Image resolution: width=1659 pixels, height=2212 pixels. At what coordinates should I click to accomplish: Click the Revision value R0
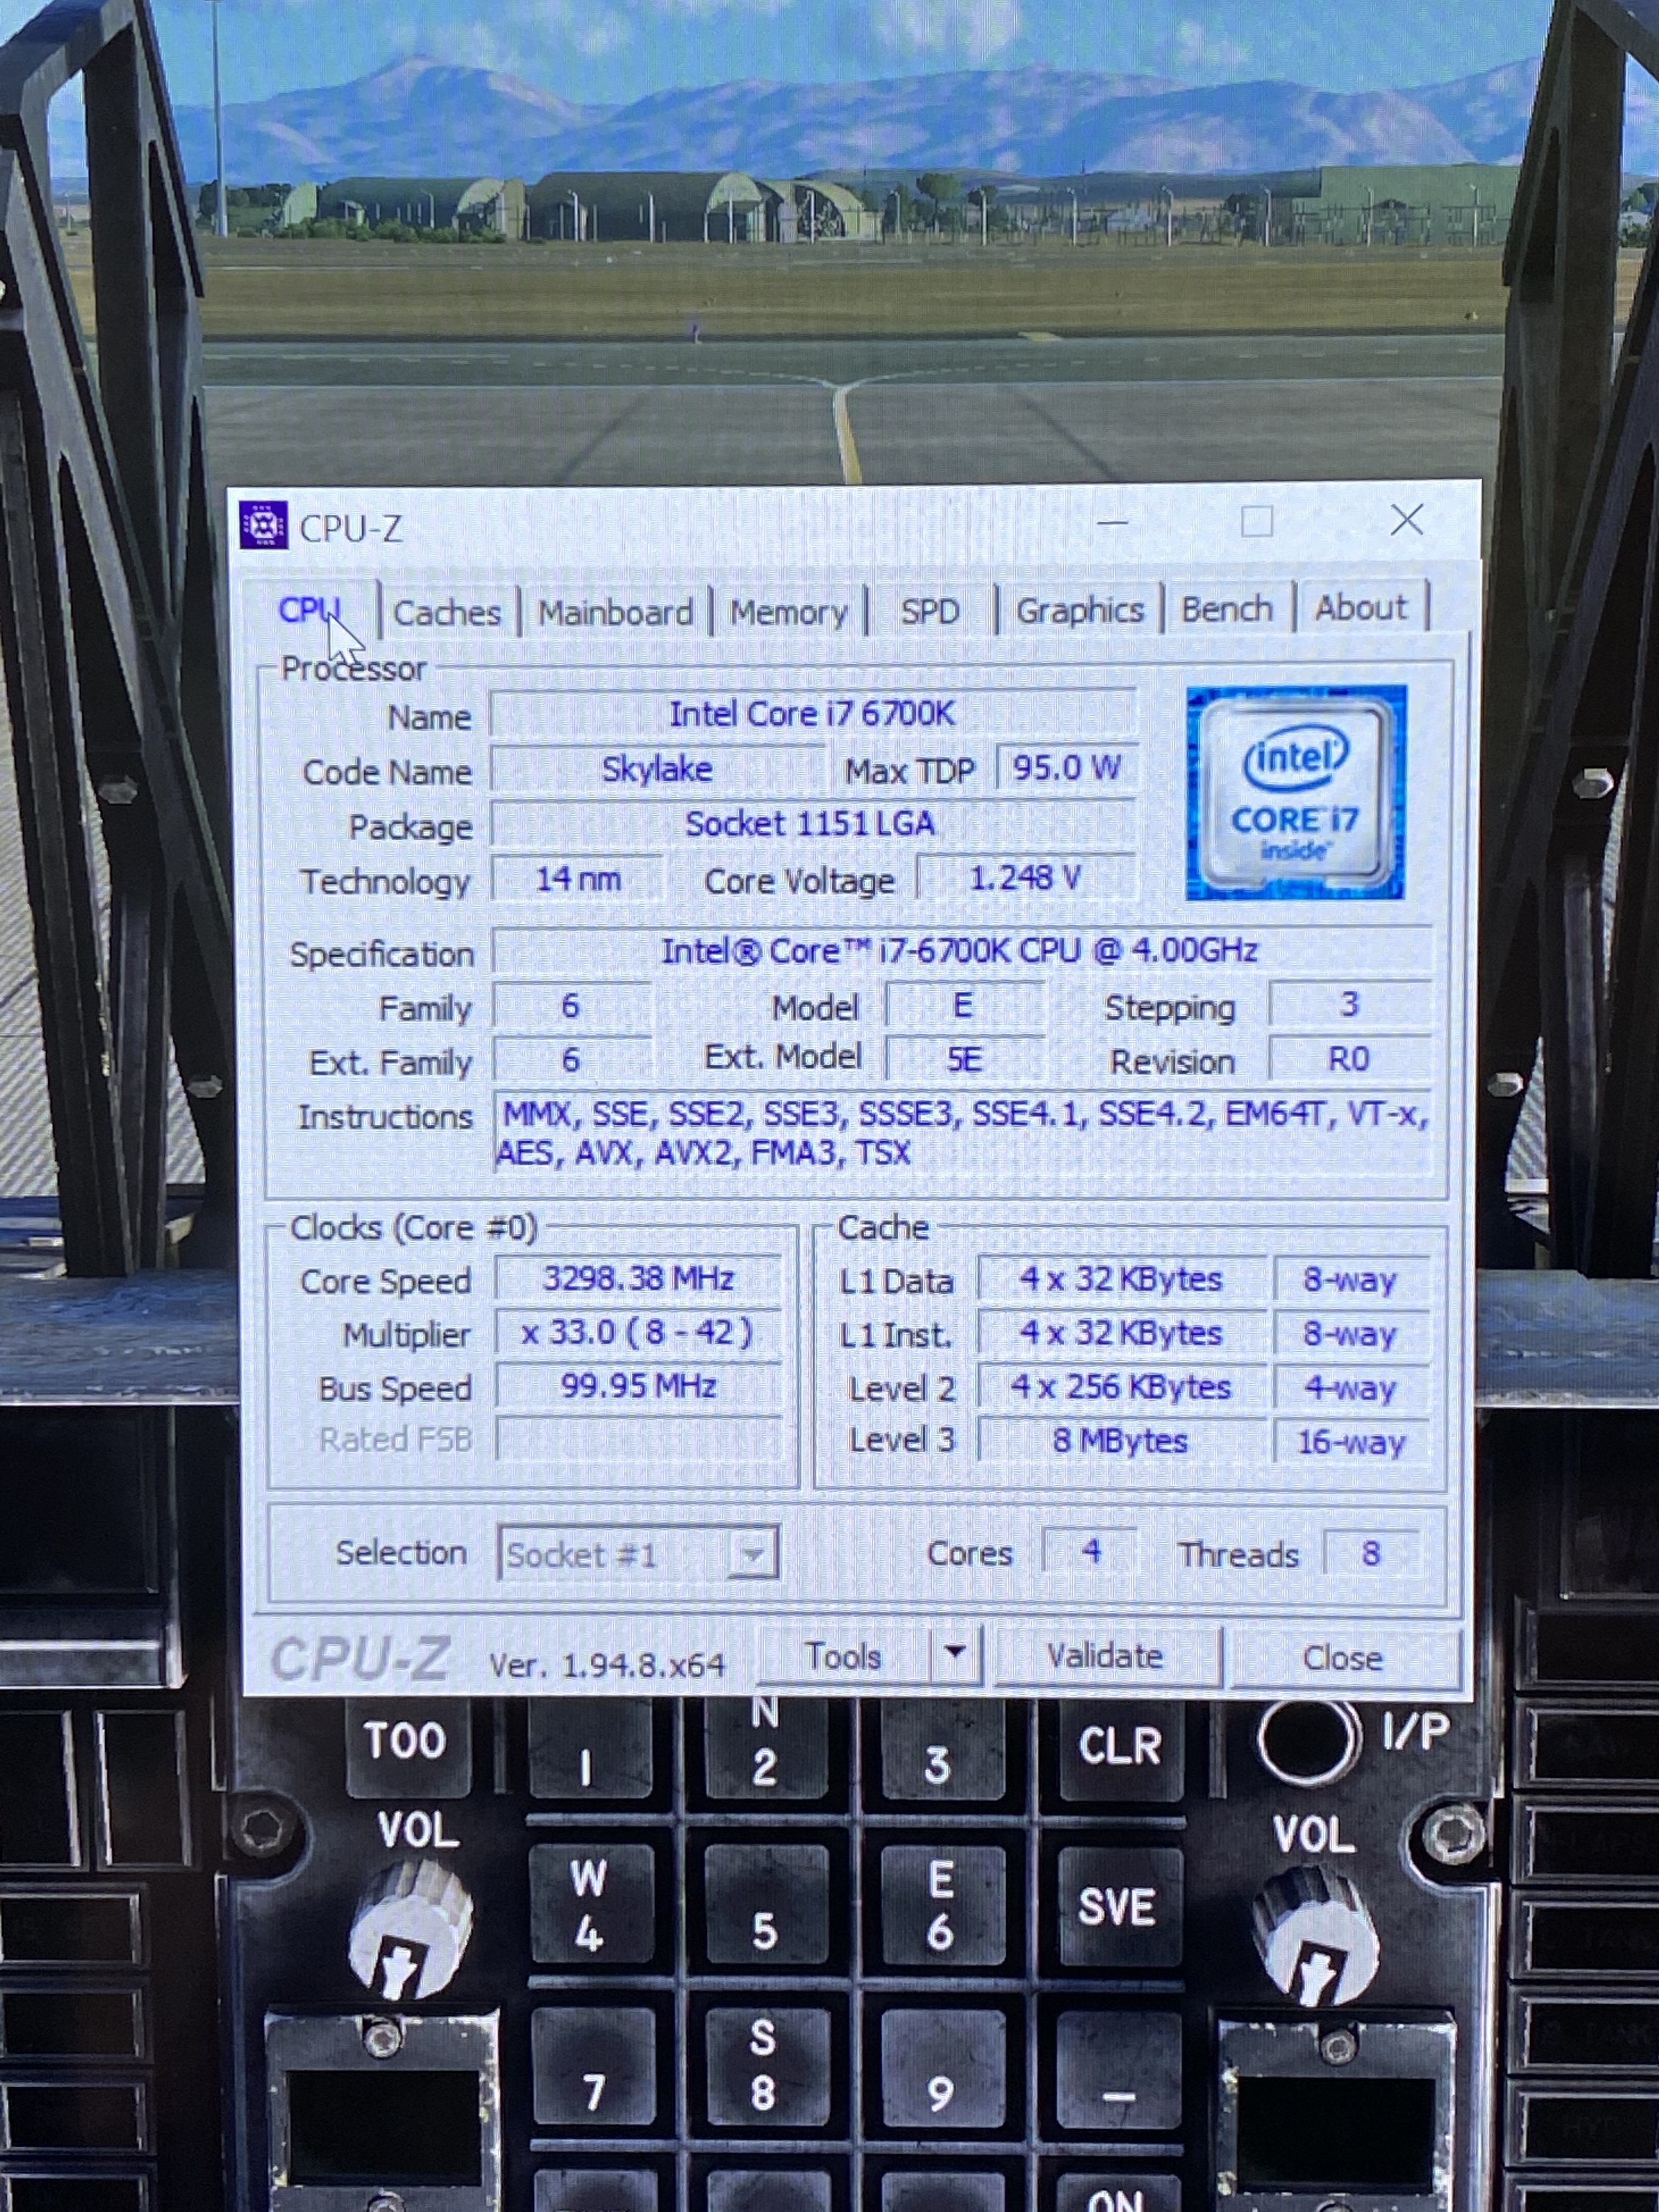click(x=1349, y=1058)
